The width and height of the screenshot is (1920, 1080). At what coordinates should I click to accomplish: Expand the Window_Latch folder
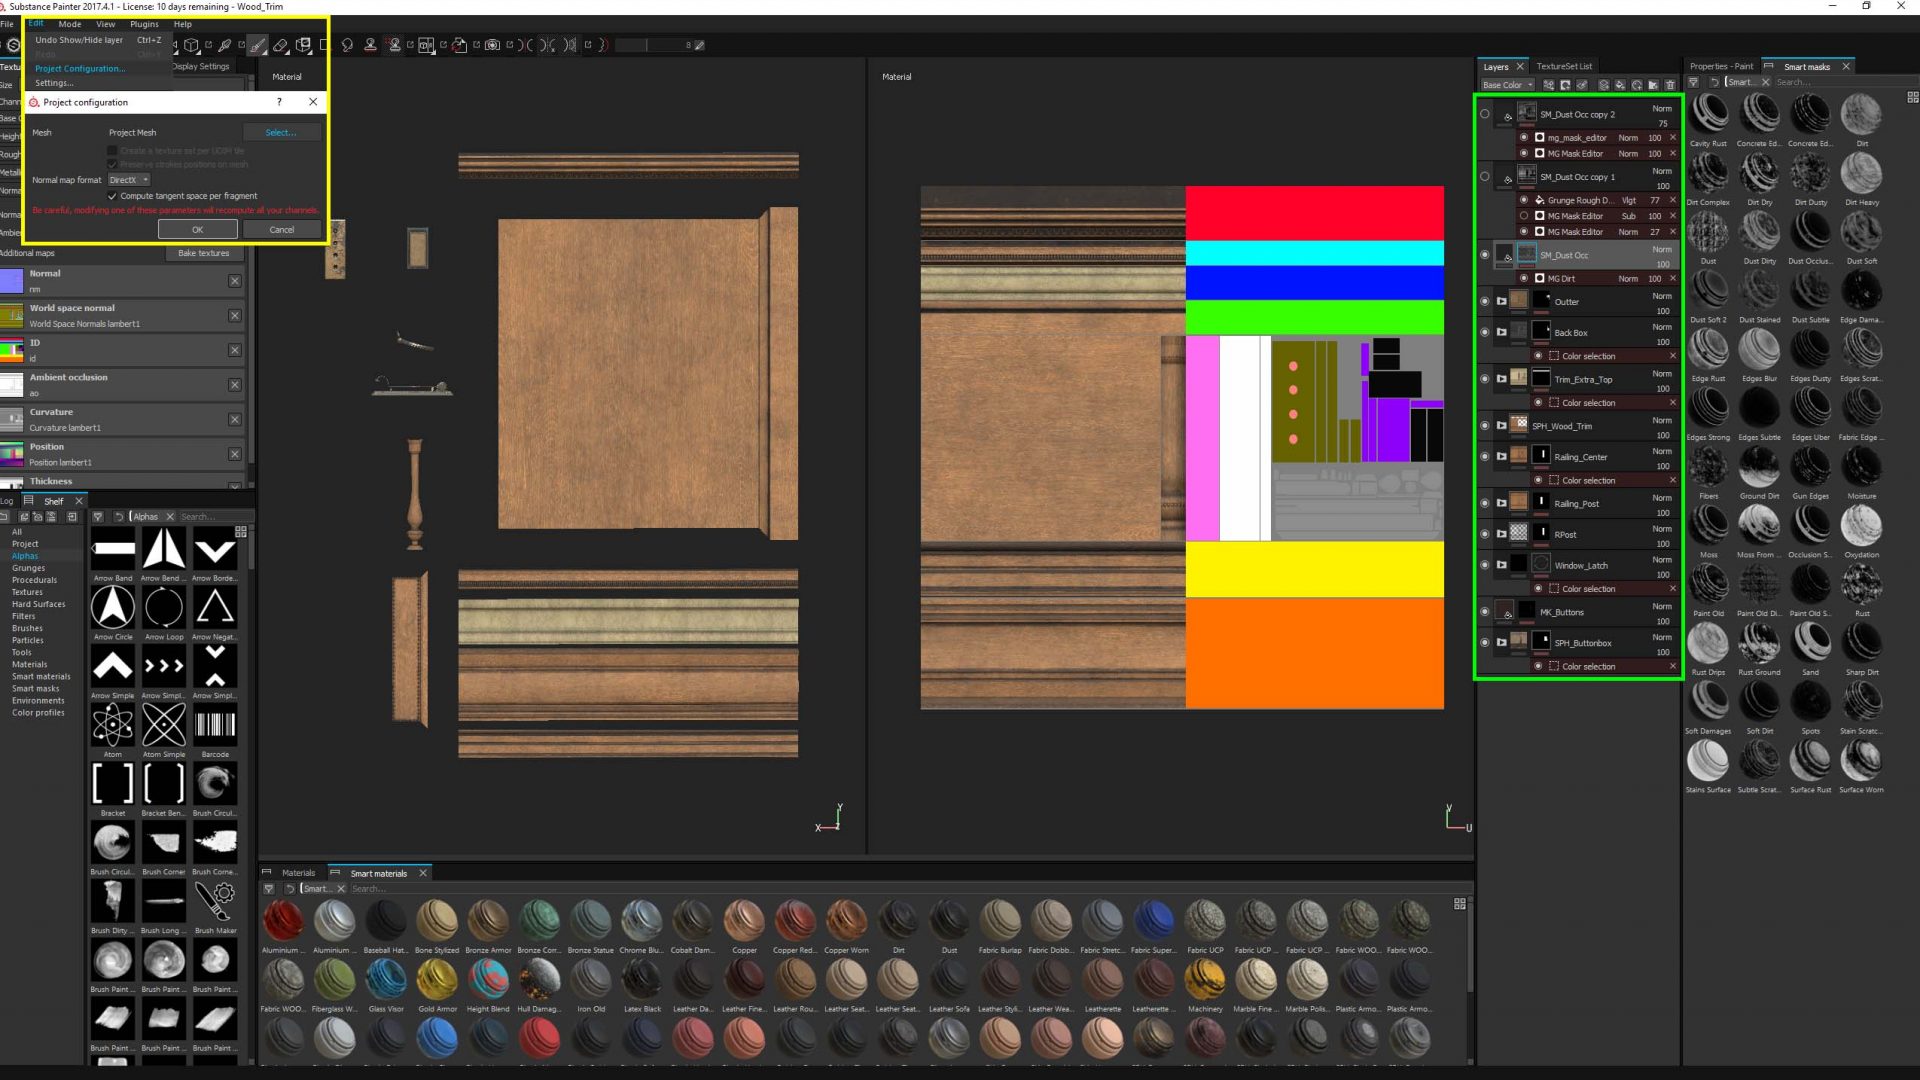(x=1501, y=565)
